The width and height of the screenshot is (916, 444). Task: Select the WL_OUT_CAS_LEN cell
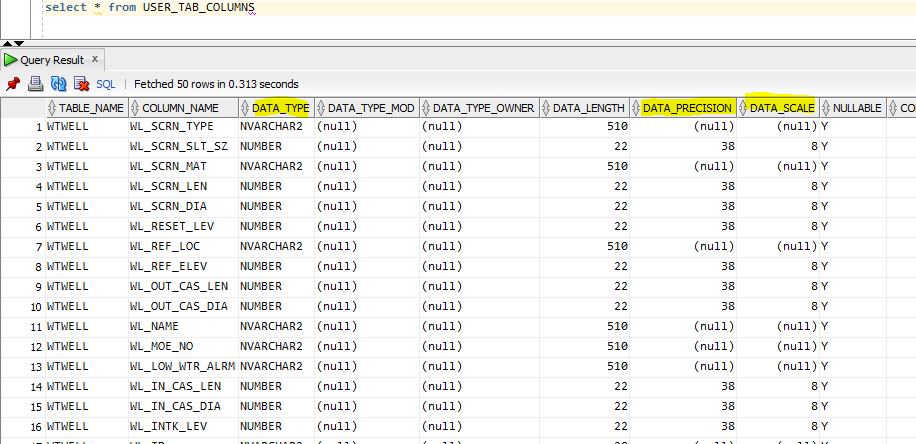(183, 286)
